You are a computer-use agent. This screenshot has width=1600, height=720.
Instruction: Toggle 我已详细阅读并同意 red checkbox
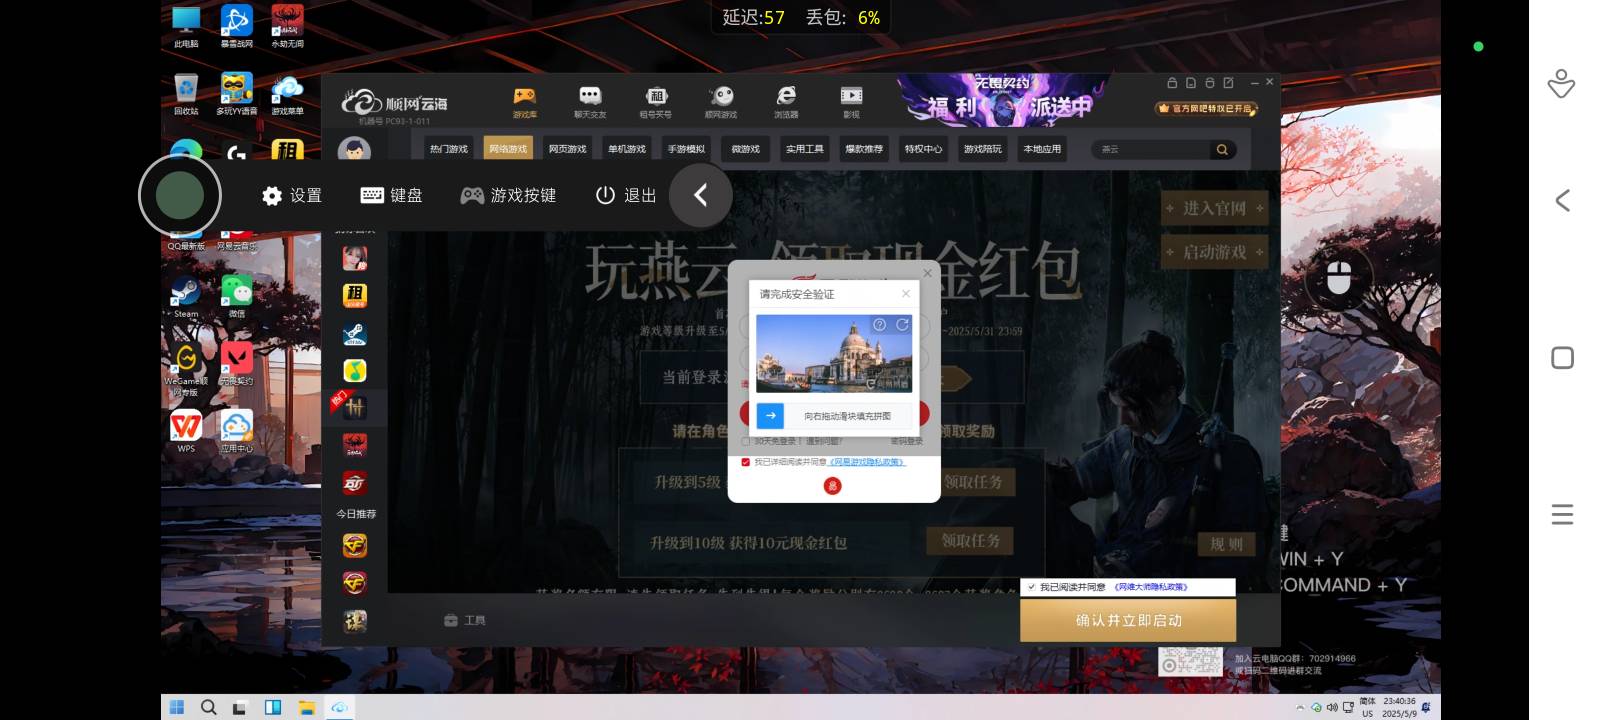tap(746, 462)
